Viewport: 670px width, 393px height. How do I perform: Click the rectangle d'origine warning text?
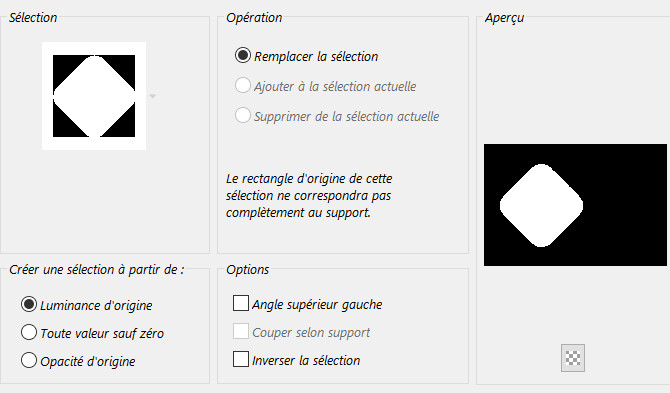309,195
